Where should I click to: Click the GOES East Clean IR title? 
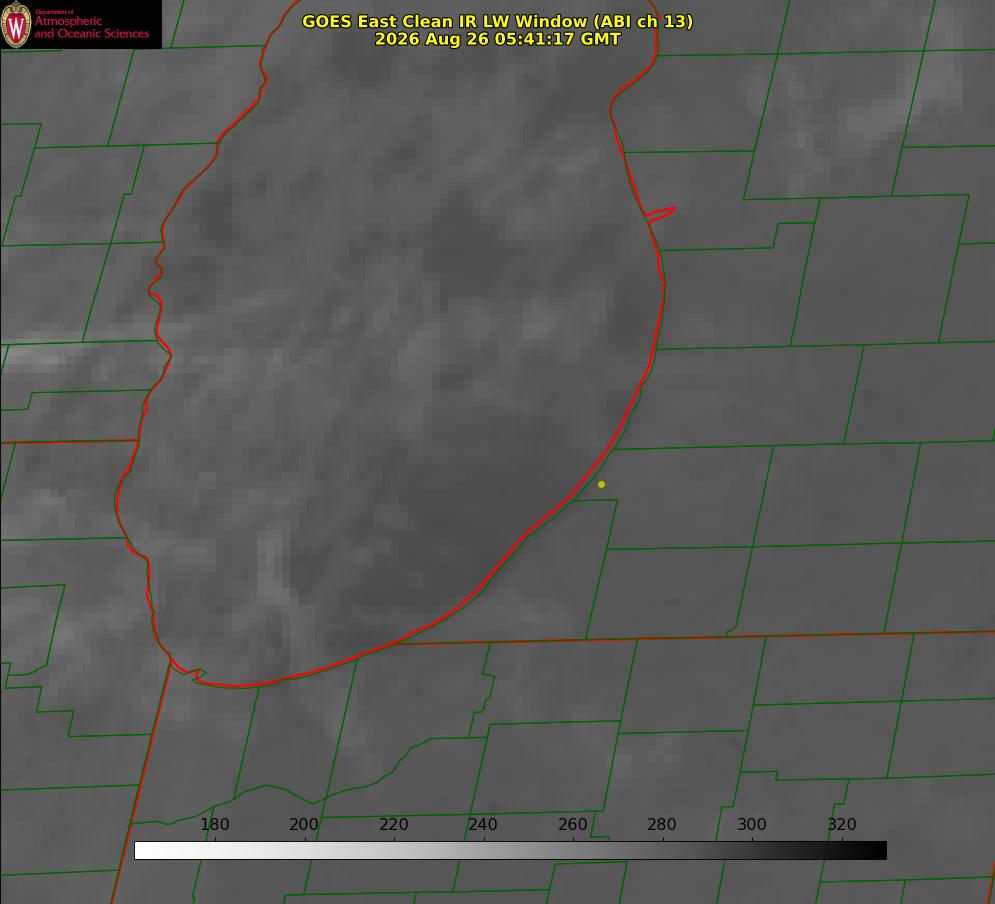tap(498, 21)
